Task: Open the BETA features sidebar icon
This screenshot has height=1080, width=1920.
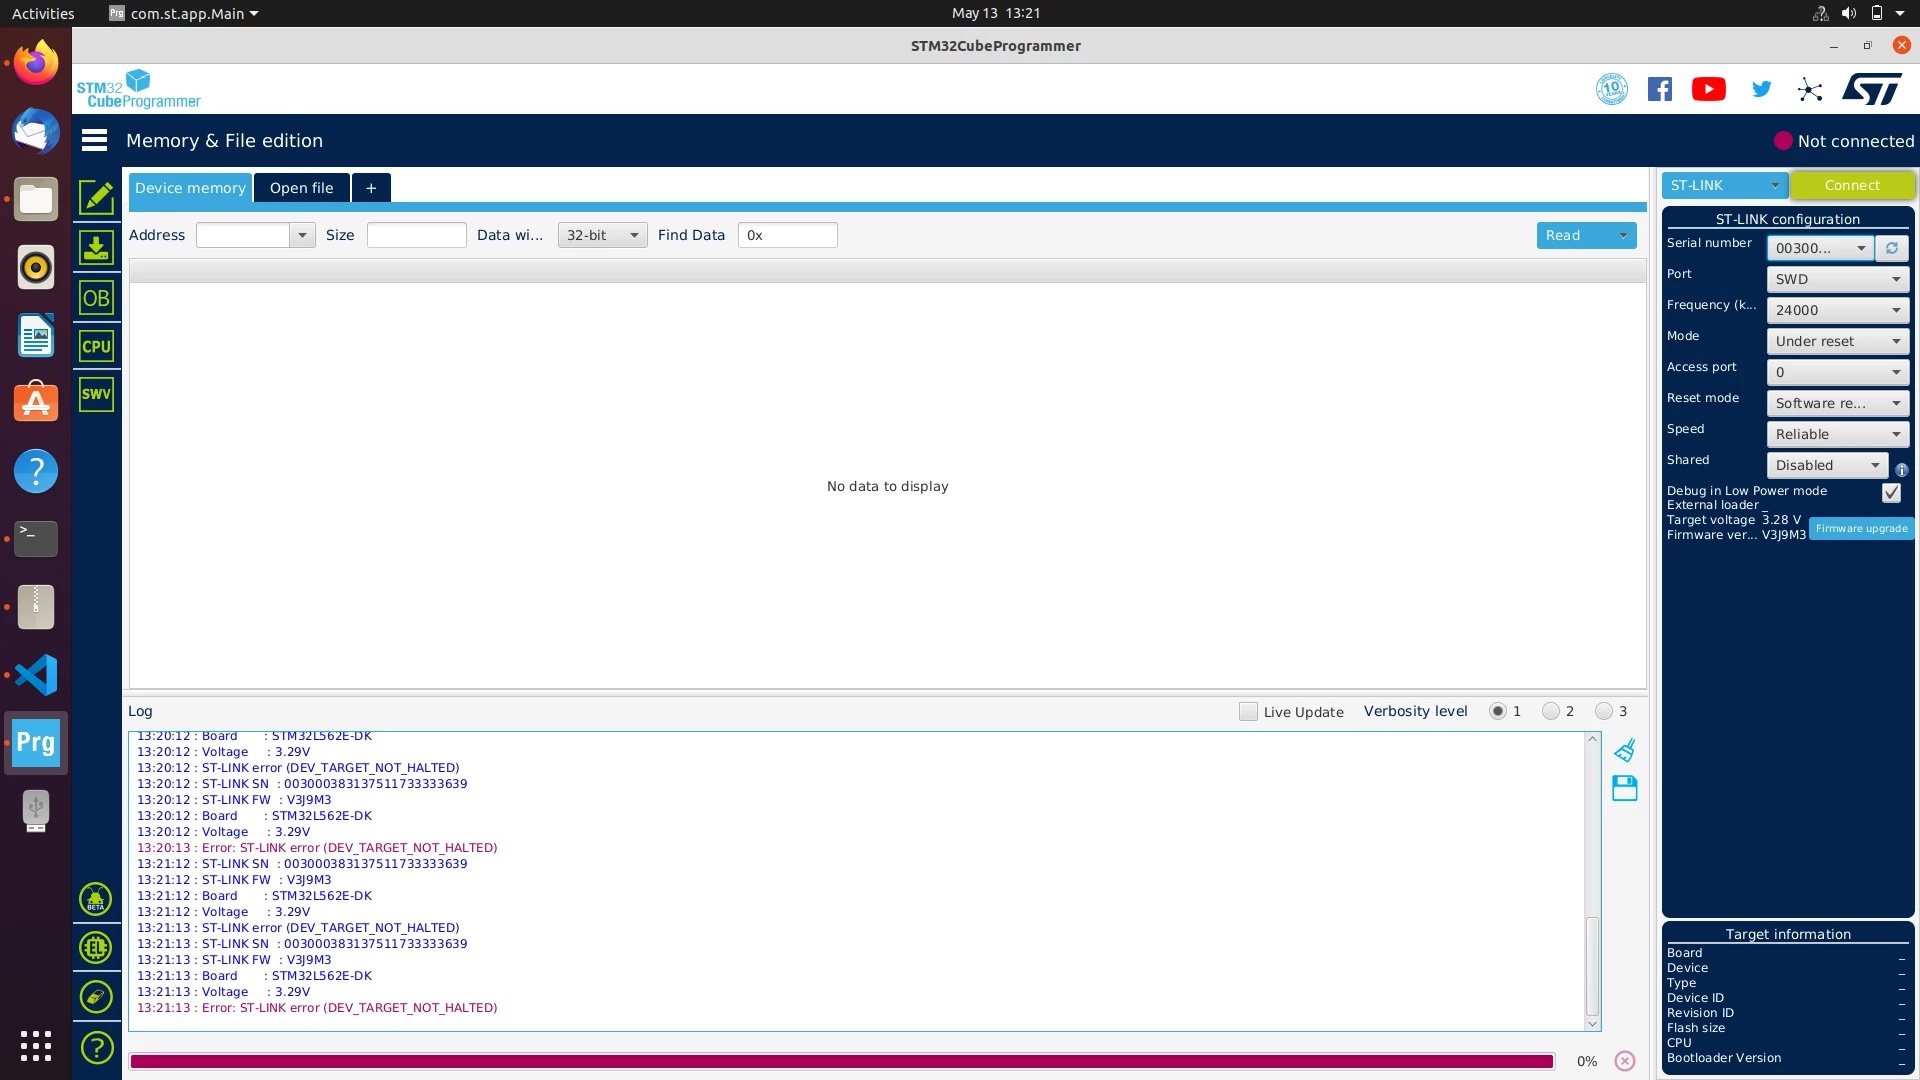Action: tap(95, 899)
